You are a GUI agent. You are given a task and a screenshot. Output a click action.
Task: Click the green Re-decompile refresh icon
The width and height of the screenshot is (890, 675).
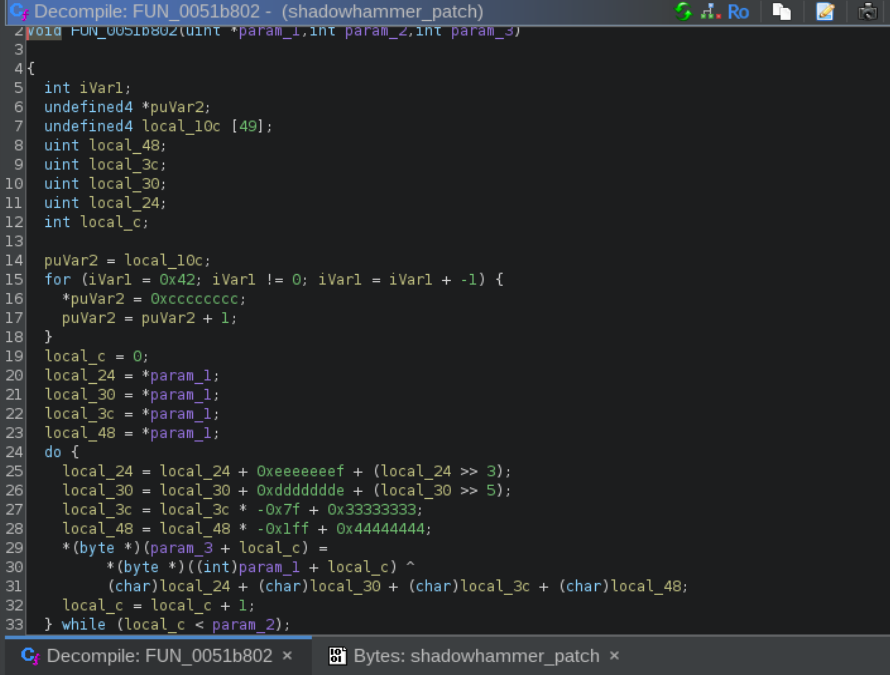[x=683, y=11]
